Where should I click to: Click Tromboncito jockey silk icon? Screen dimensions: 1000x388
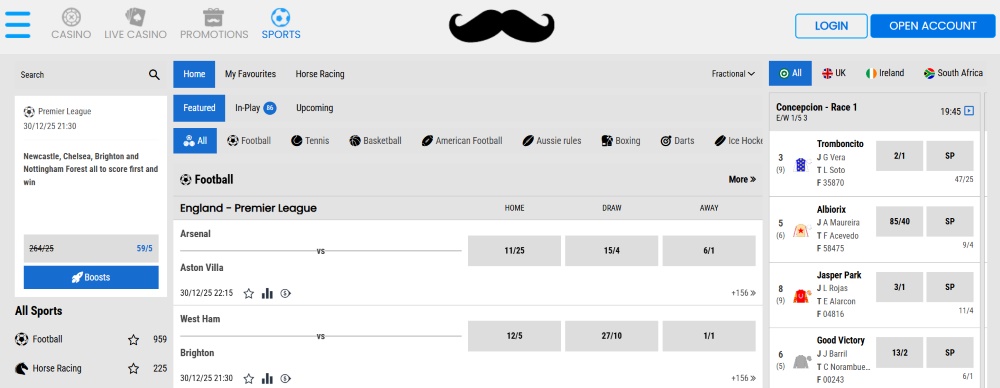801,165
